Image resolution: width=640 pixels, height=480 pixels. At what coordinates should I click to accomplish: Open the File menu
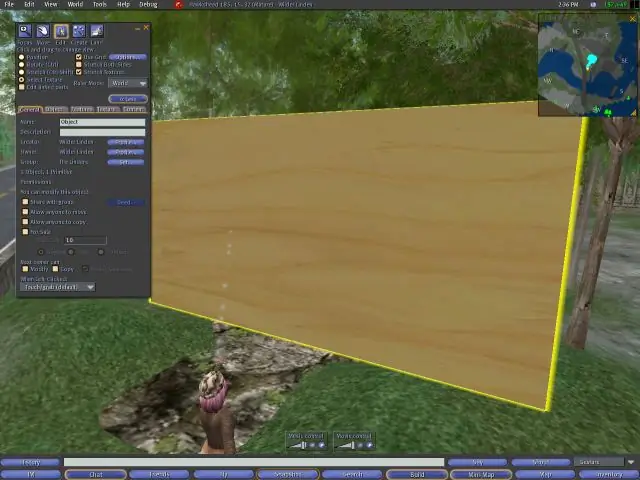coord(9,4)
